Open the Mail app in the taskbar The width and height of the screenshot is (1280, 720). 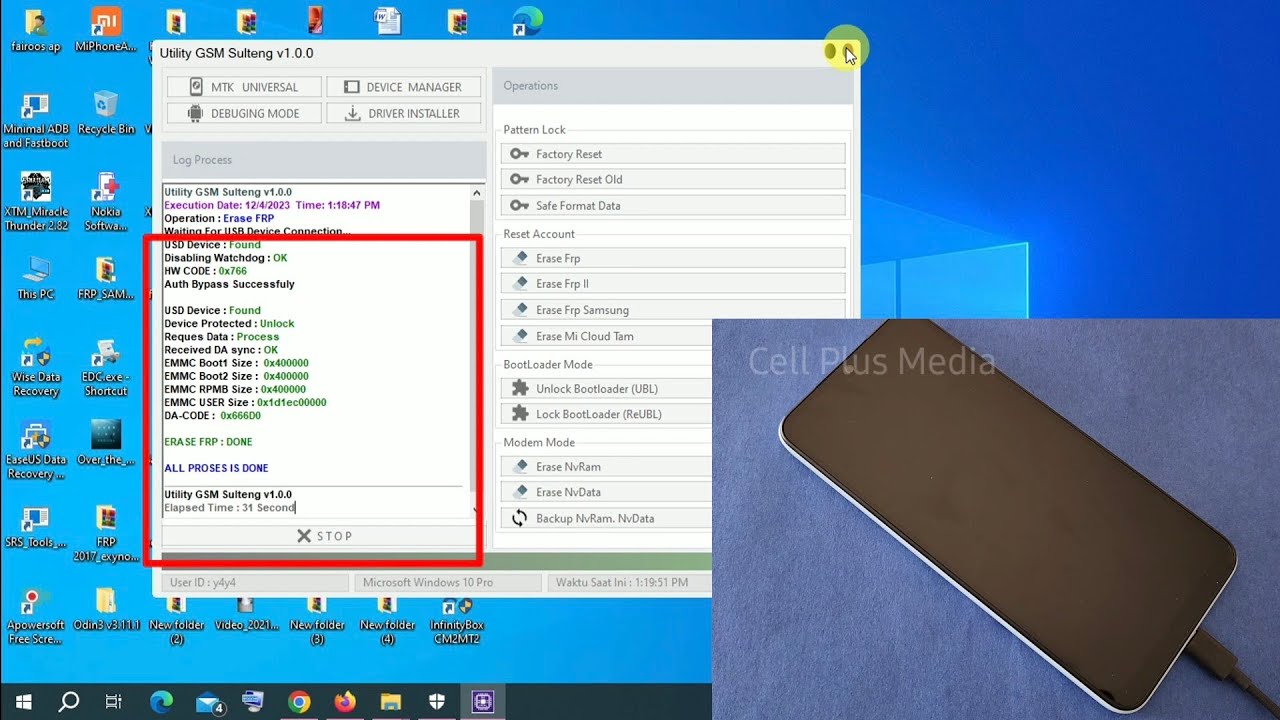point(207,701)
